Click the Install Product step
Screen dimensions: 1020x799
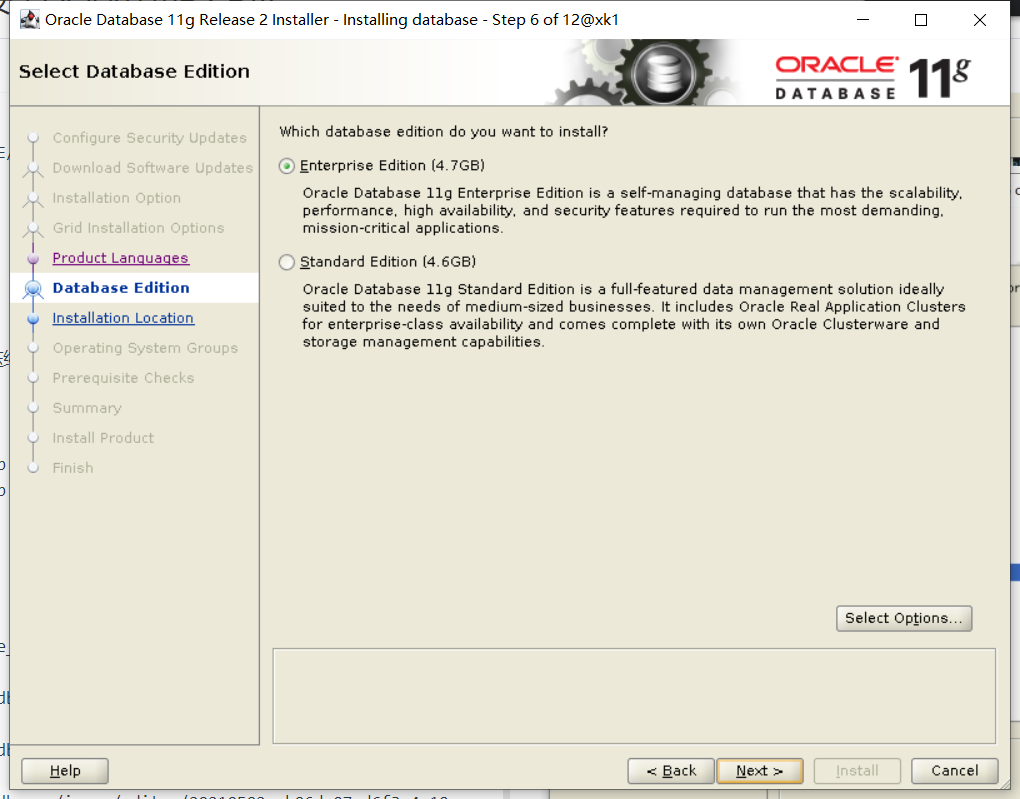tap(103, 438)
